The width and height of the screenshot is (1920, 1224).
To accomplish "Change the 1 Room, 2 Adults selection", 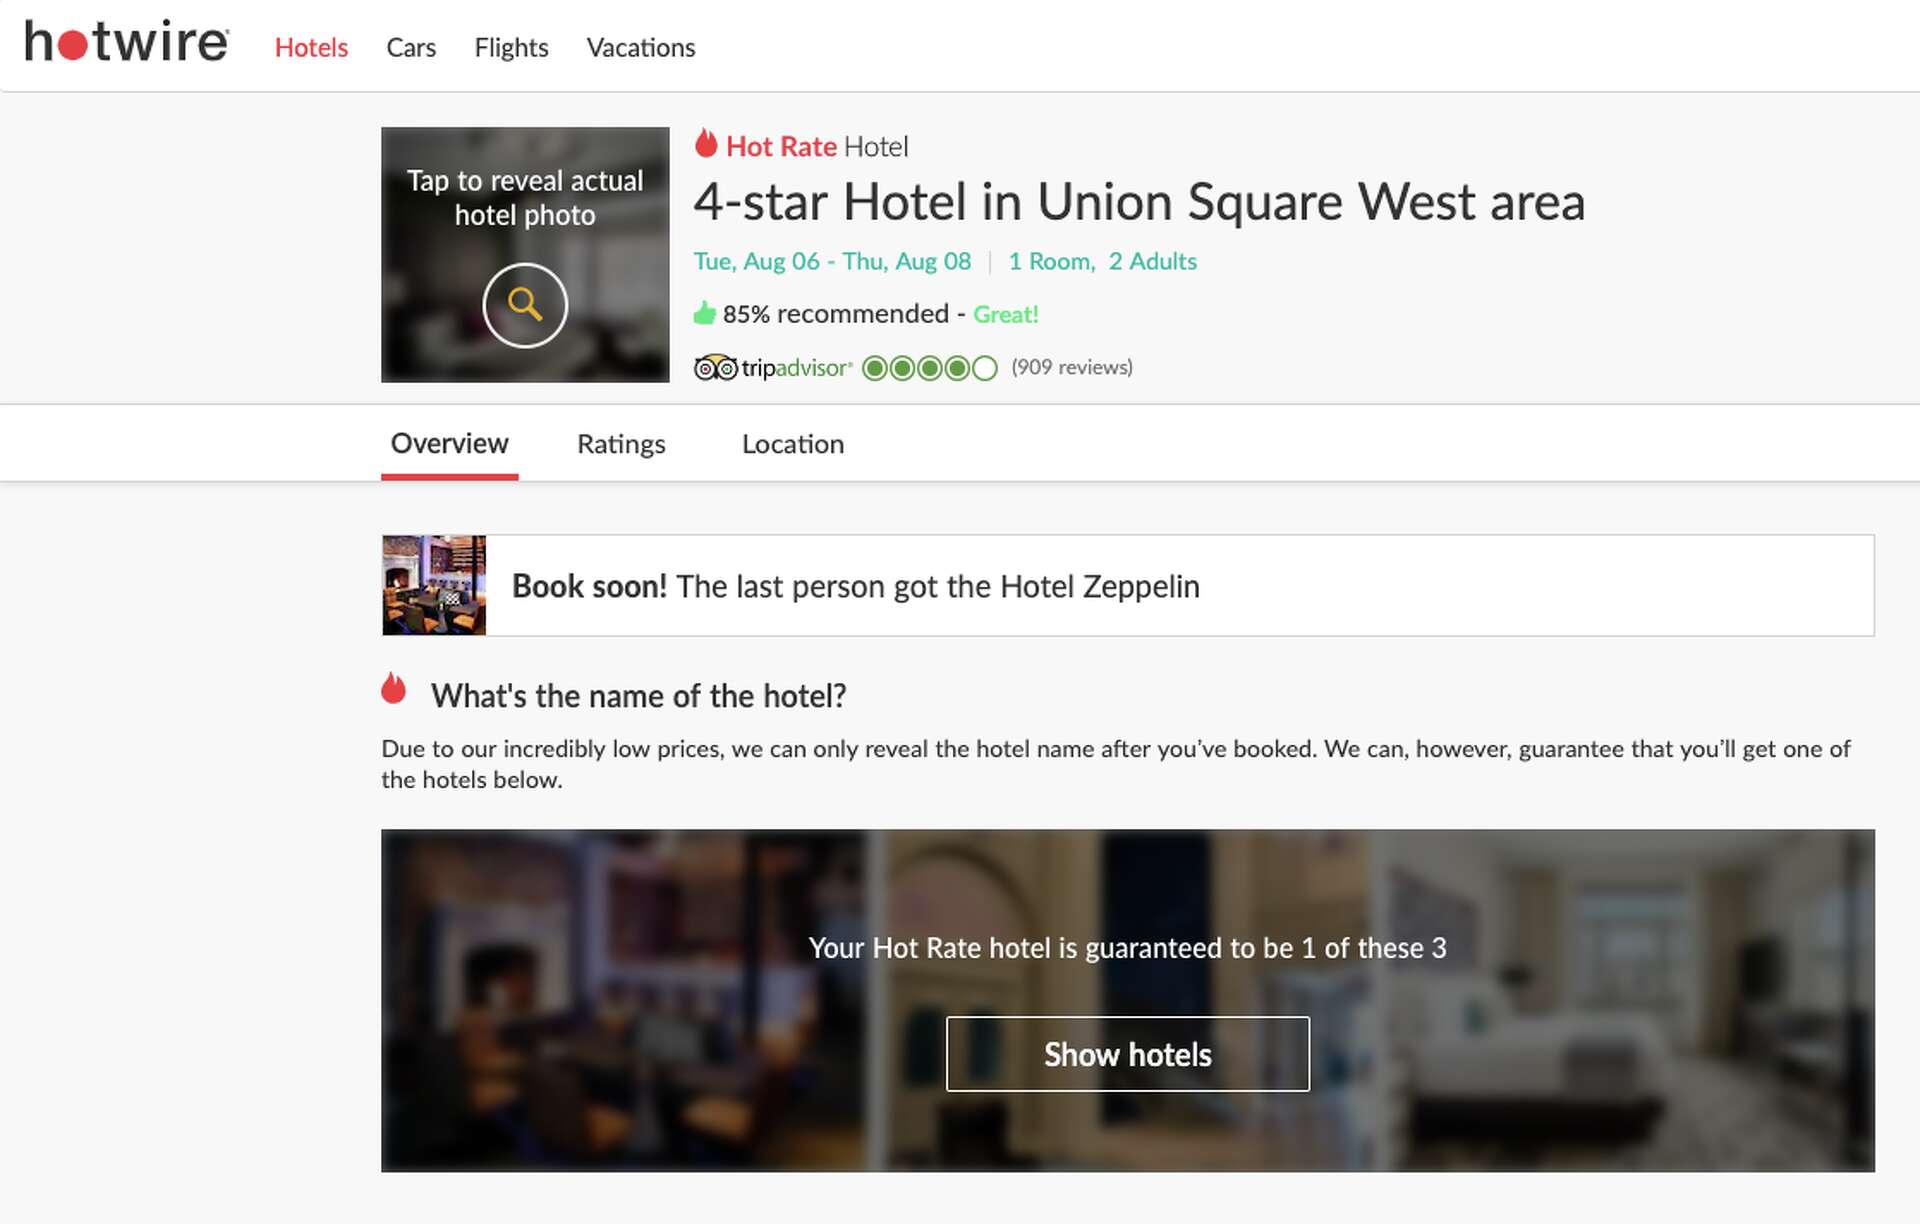I will point(1102,261).
